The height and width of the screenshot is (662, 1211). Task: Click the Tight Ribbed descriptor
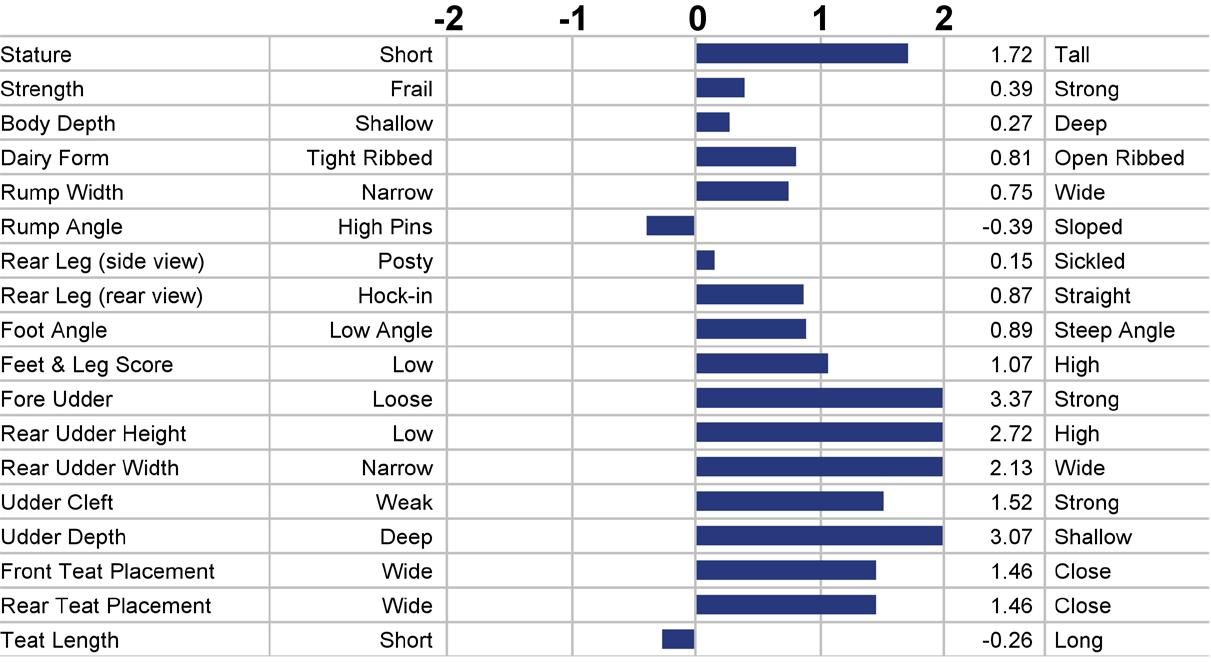coord(370,158)
